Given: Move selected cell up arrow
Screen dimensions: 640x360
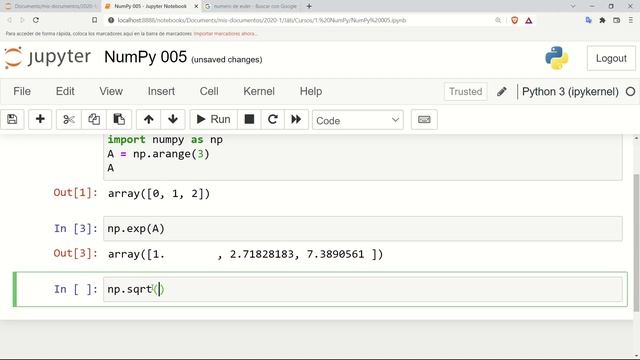Looking at the screenshot, I should 149,120.
